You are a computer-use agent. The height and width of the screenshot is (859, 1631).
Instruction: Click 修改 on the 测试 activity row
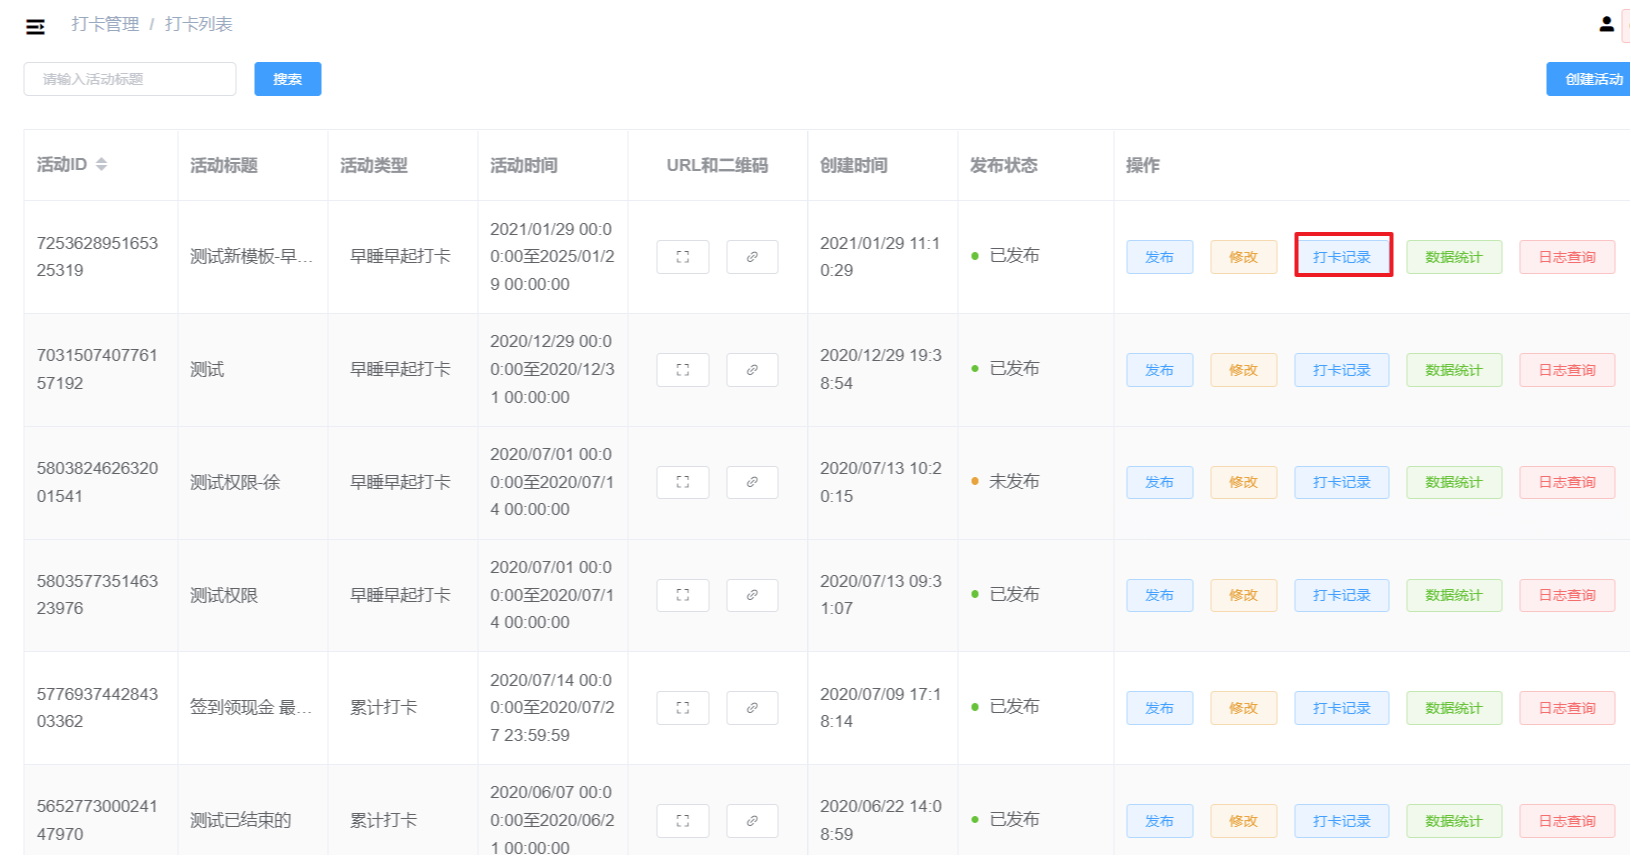click(x=1243, y=370)
